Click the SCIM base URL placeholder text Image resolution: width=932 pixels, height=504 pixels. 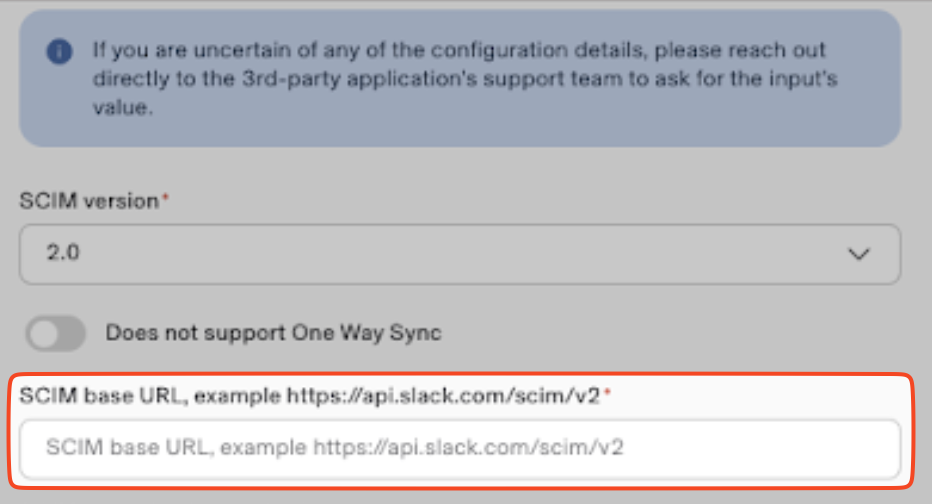[x=335, y=447]
